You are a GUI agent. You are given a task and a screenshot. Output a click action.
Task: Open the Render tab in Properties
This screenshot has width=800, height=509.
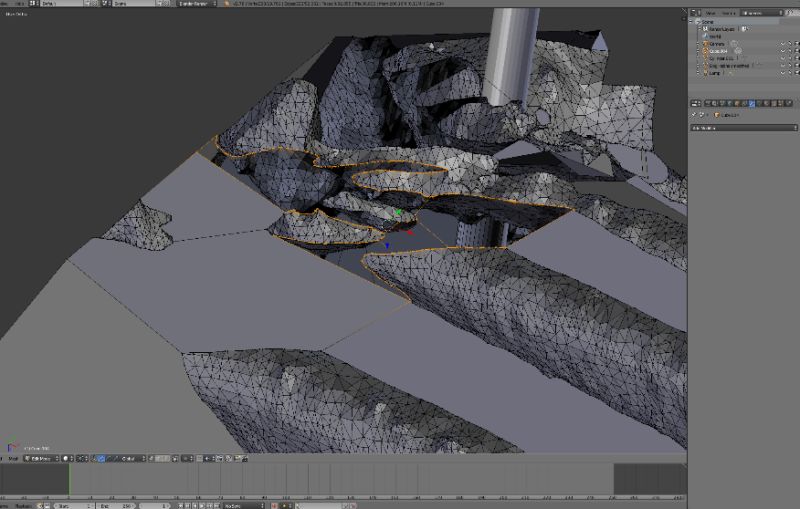[707, 104]
